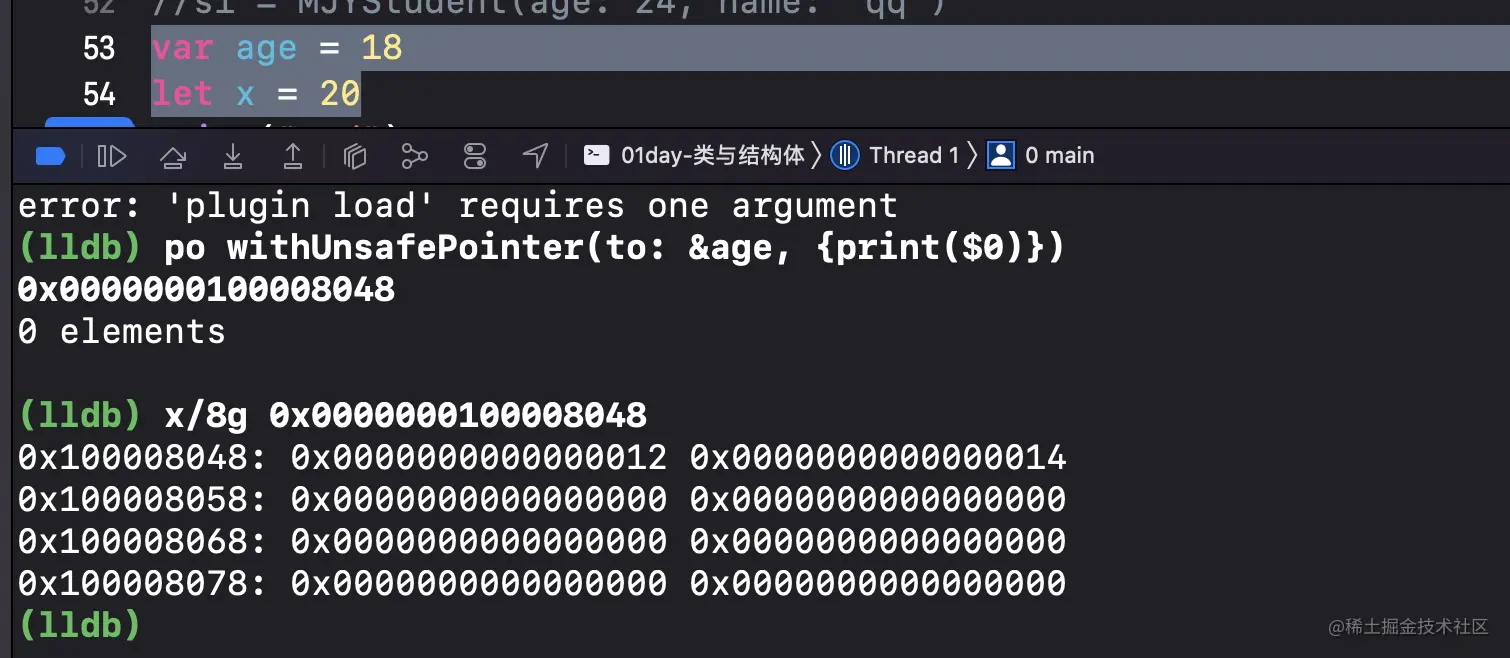Click Simulate Location arrow icon
The height and width of the screenshot is (658, 1510).
(536, 156)
